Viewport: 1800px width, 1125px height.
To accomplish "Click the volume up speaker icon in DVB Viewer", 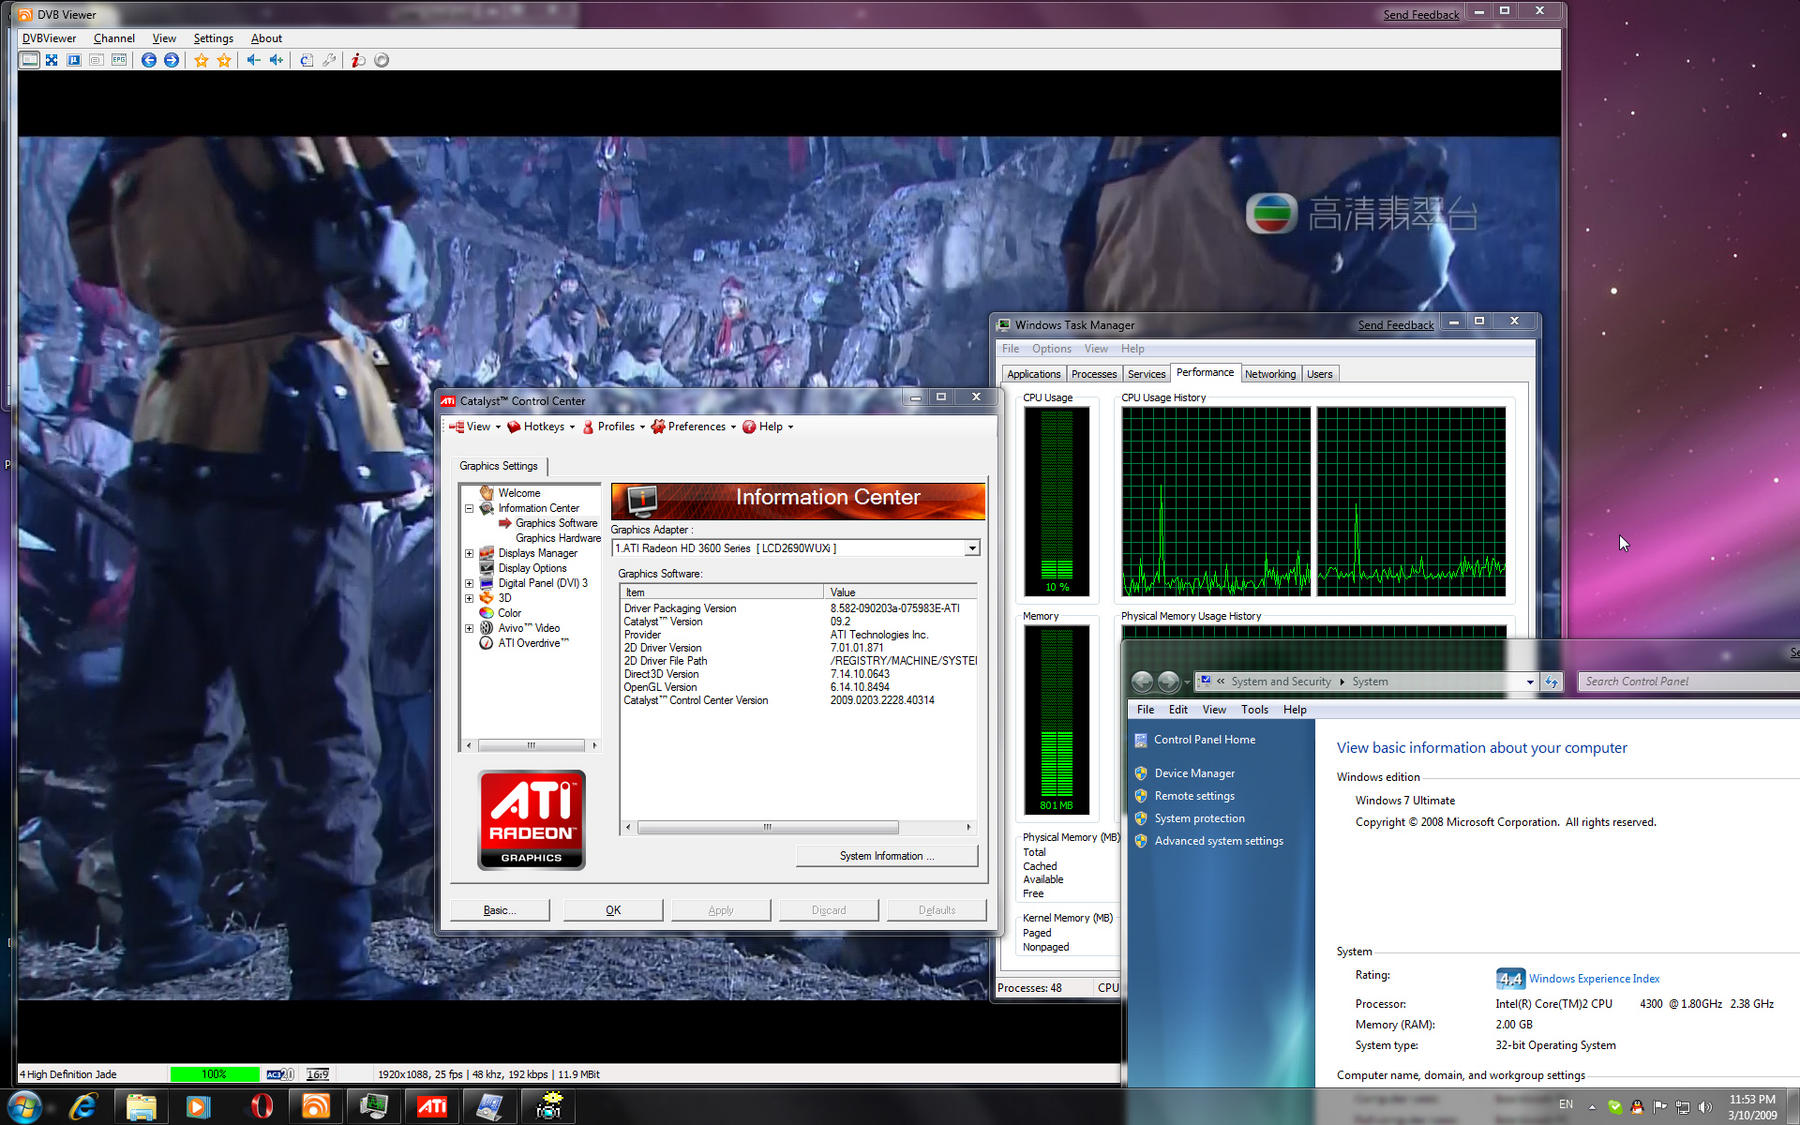I will point(277,60).
